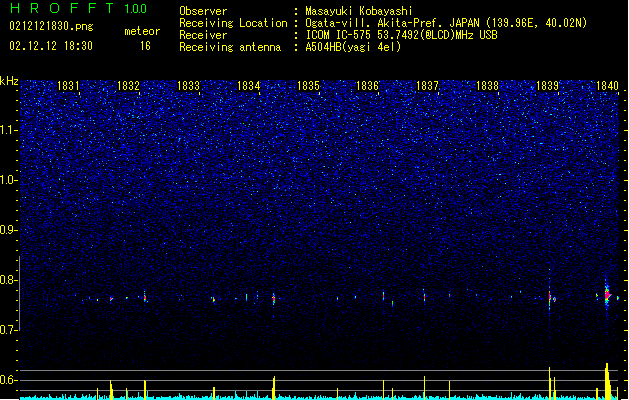Viewport: 629px width, 400px height.
Task: Click the 1838 time marker
Action: pos(487,86)
